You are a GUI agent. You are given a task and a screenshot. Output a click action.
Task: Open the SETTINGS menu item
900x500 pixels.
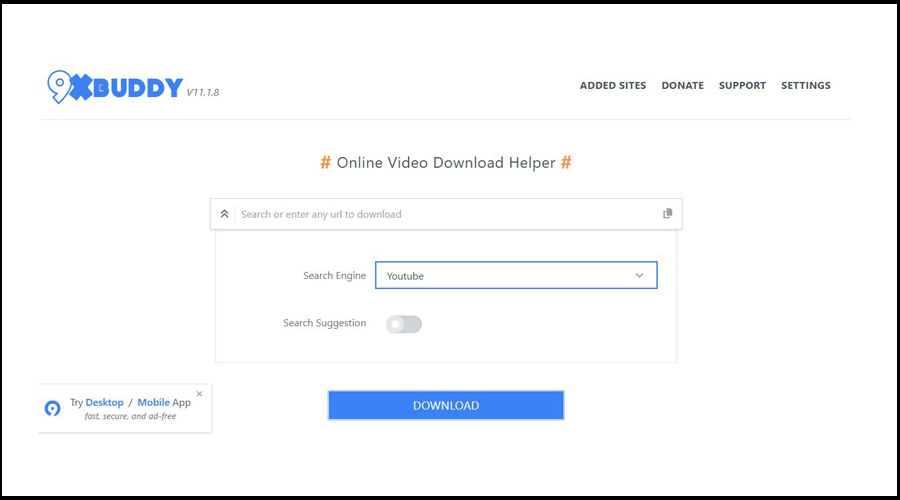tap(805, 86)
